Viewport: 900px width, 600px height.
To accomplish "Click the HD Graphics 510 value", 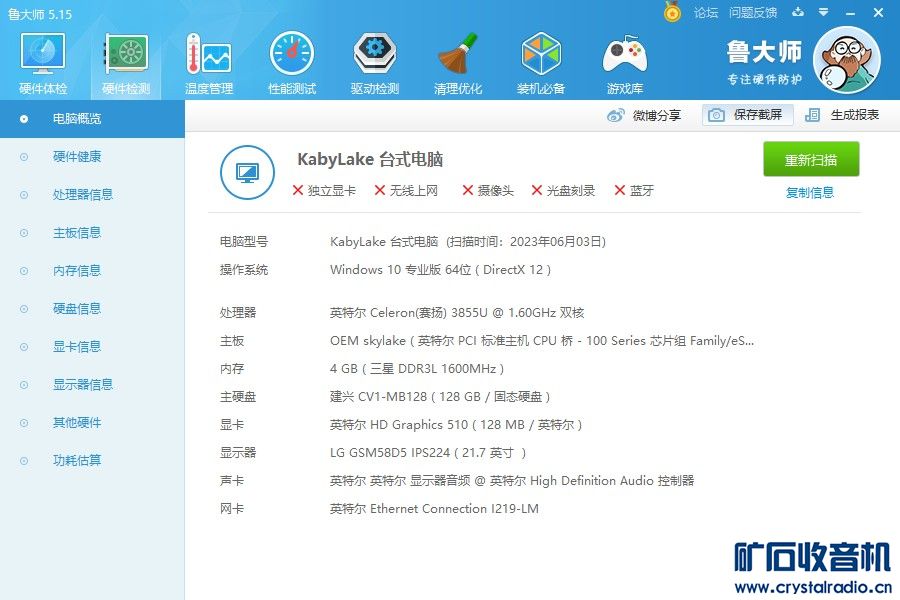I will tap(456, 425).
